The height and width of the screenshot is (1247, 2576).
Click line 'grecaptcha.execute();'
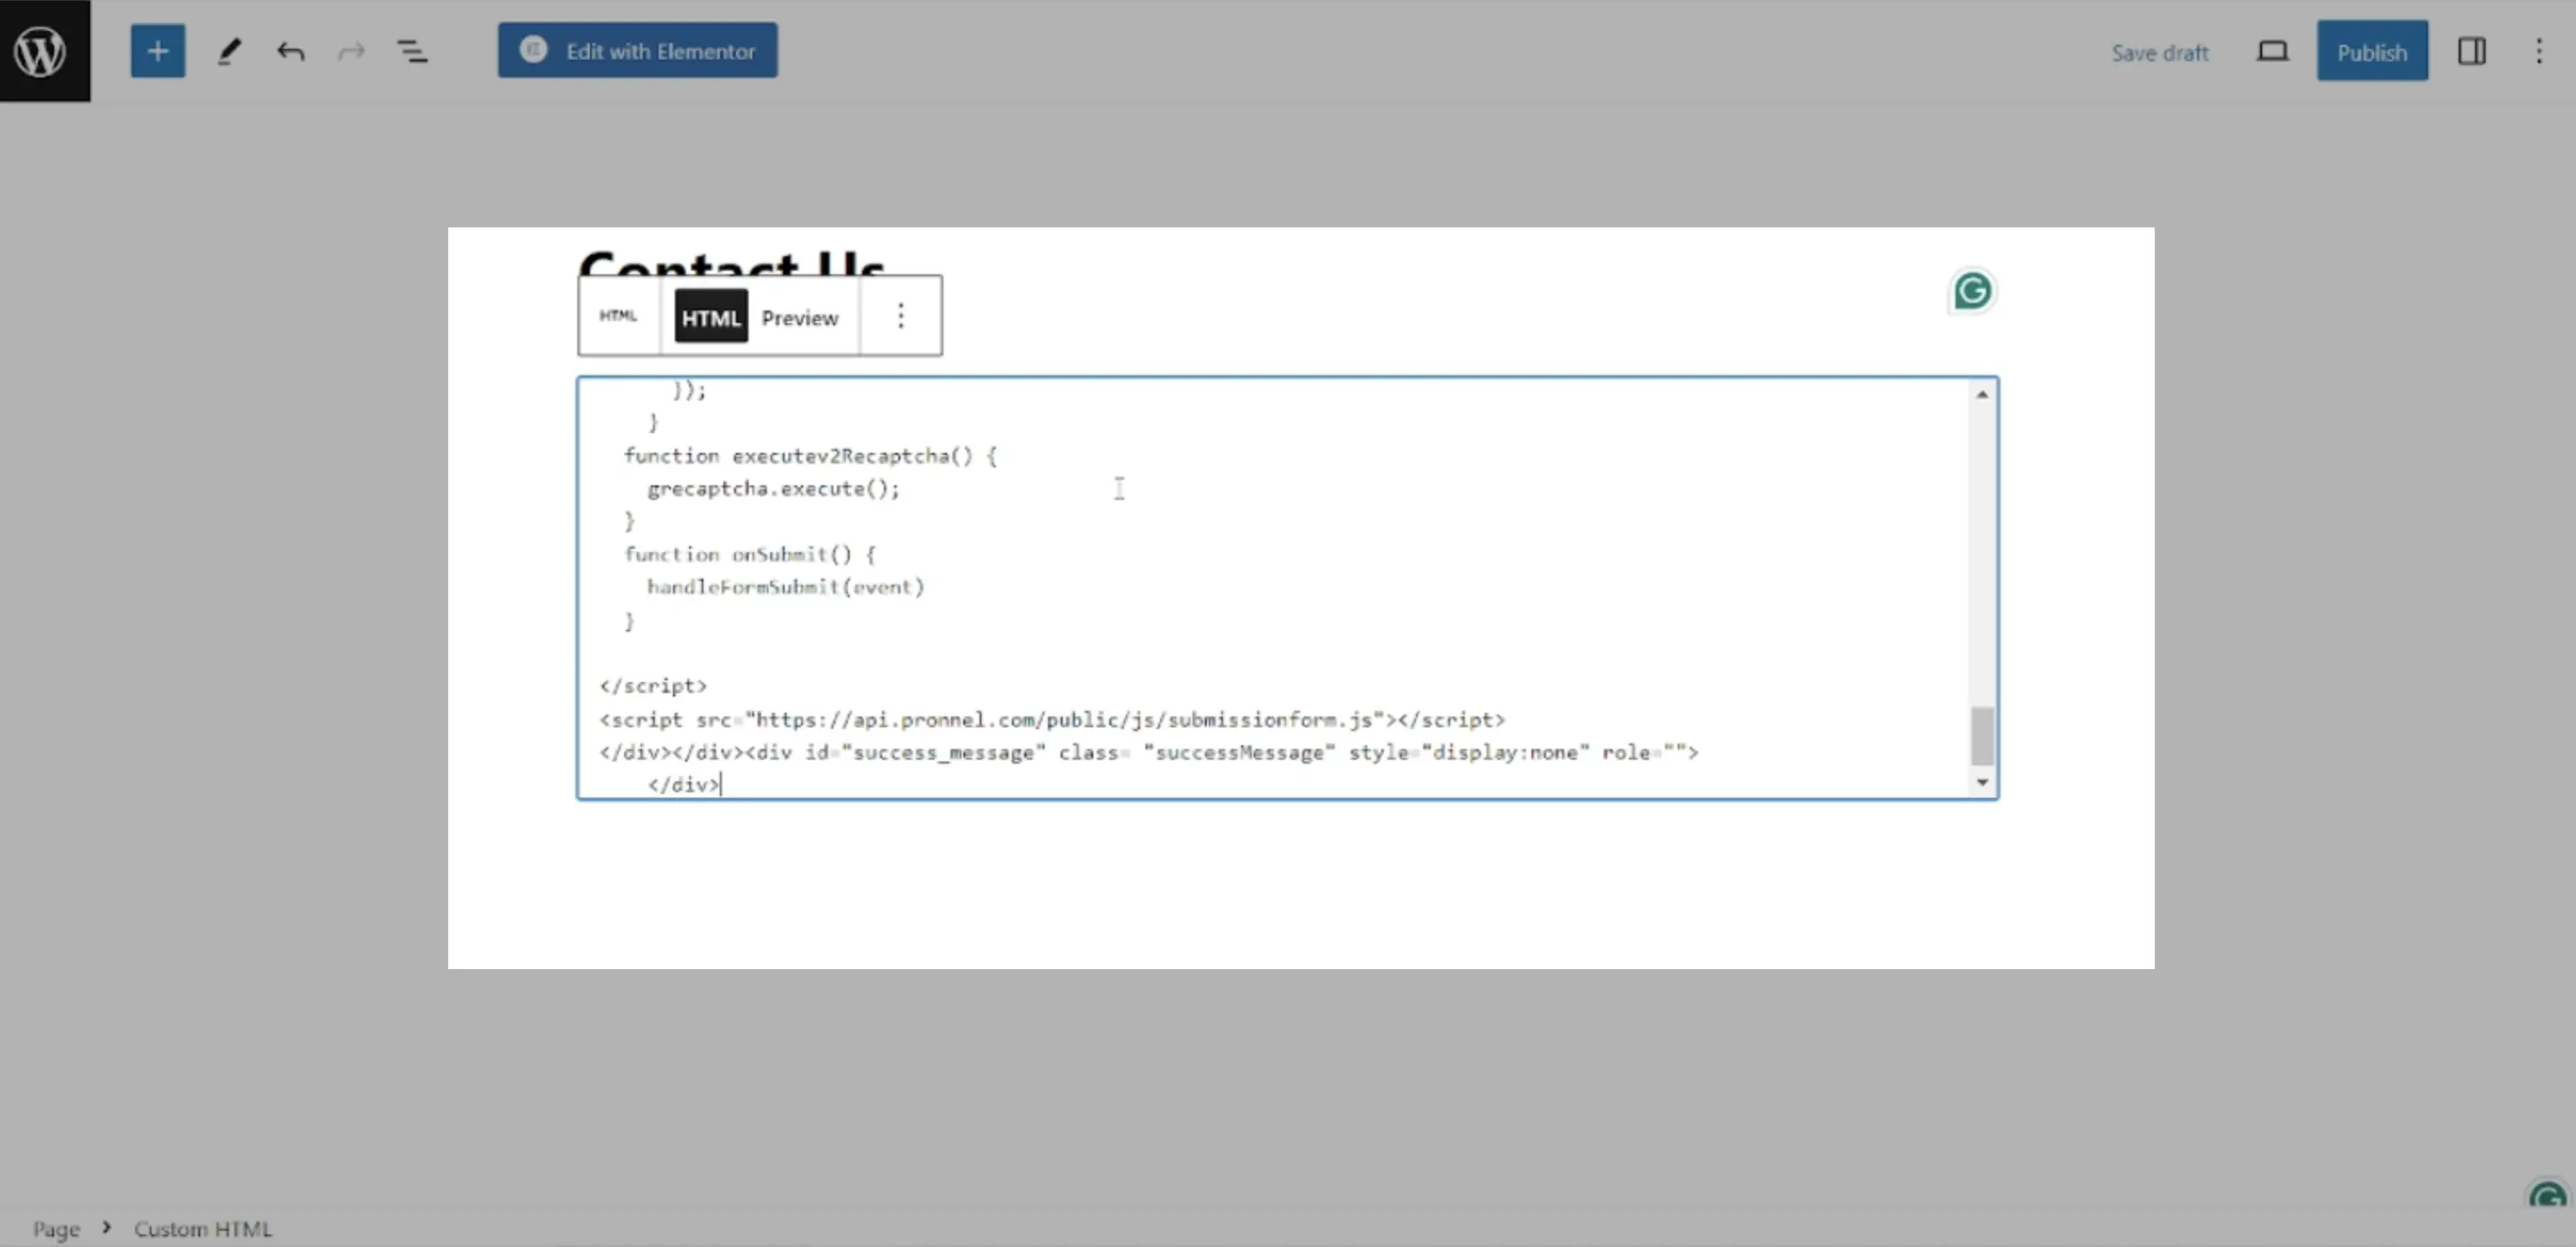pyautogui.click(x=774, y=489)
